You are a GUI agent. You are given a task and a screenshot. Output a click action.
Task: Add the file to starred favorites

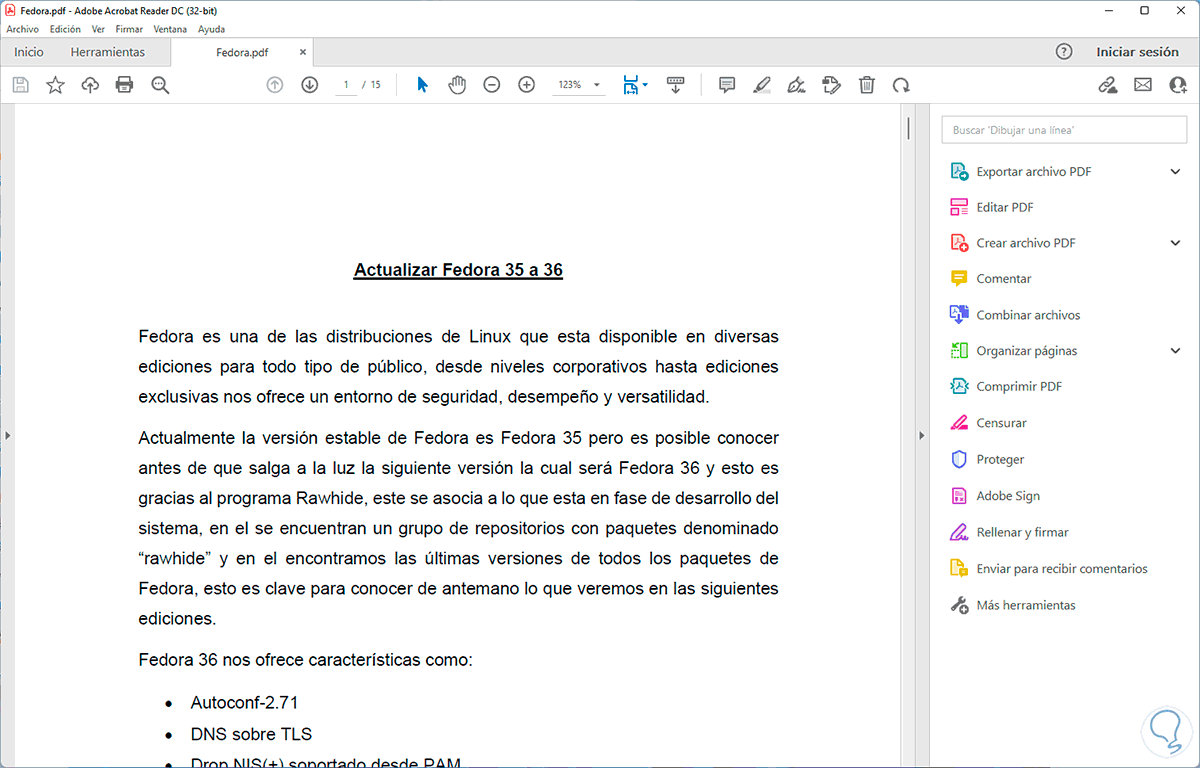[55, 85]
